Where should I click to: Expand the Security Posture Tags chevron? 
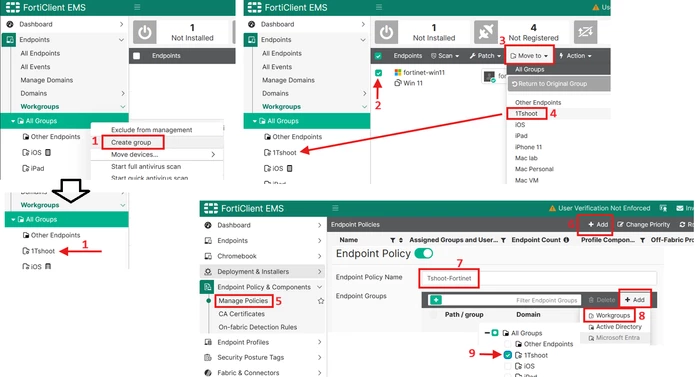tap(320, 357)
